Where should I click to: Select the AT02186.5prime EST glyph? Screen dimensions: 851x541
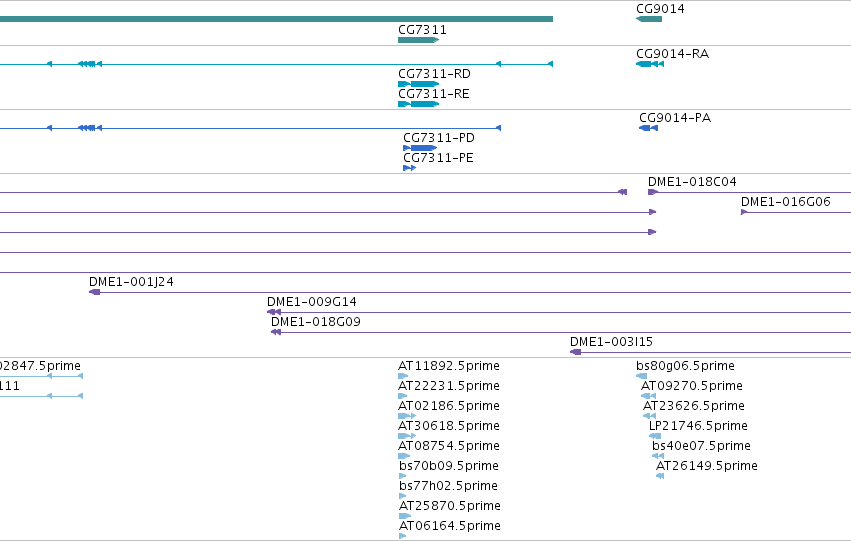[x=407, y=416]
